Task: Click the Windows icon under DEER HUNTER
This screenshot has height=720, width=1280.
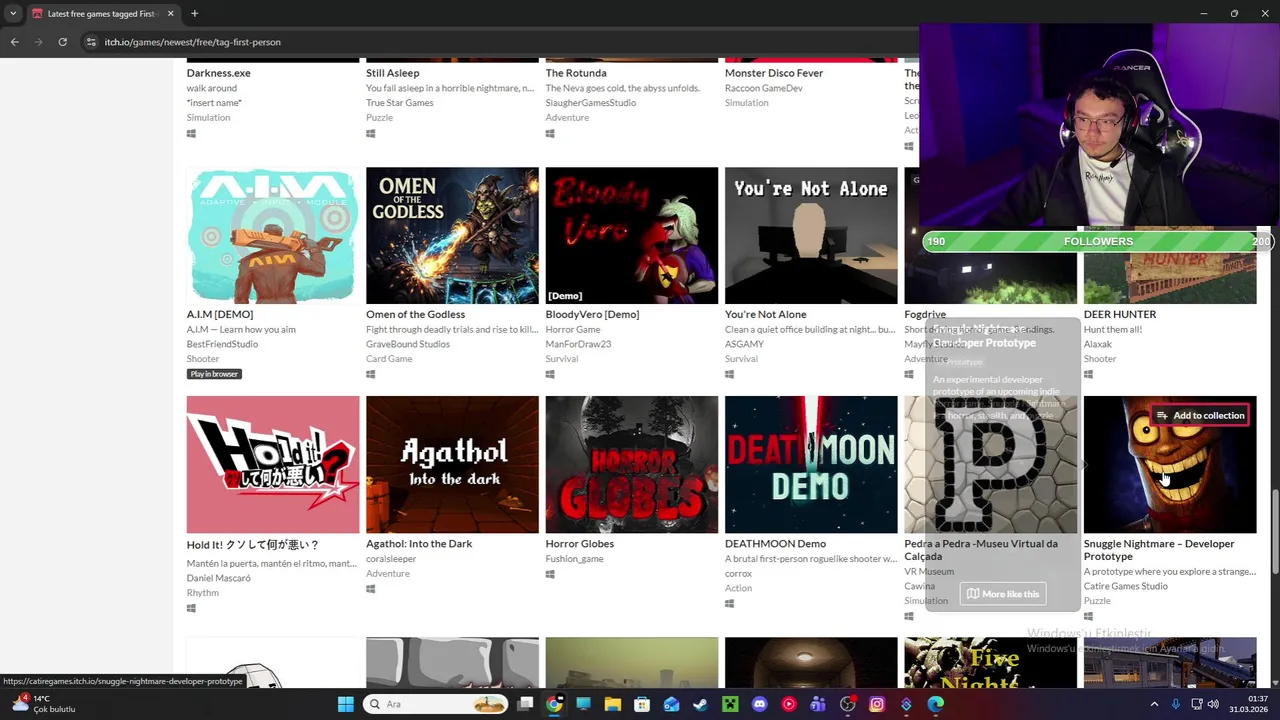Action: point(1088,374)
